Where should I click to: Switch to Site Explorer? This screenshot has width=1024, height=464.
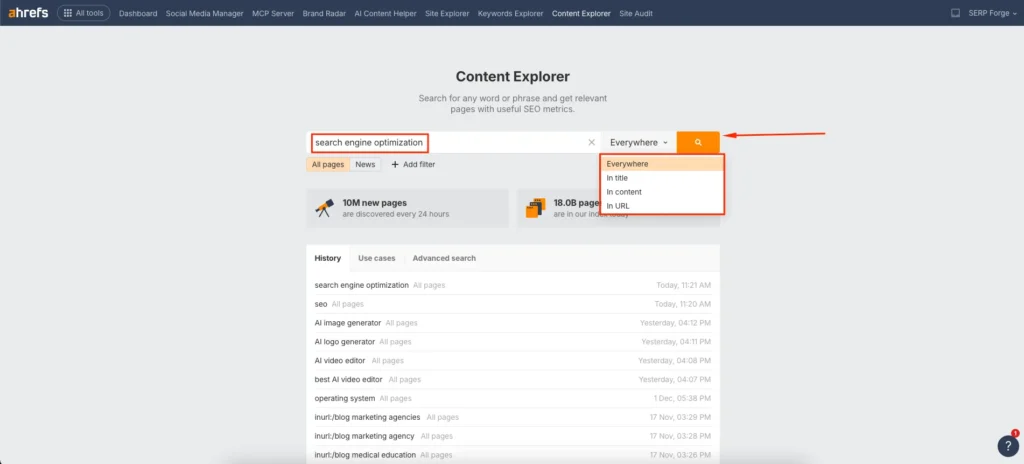click(447, 13)
